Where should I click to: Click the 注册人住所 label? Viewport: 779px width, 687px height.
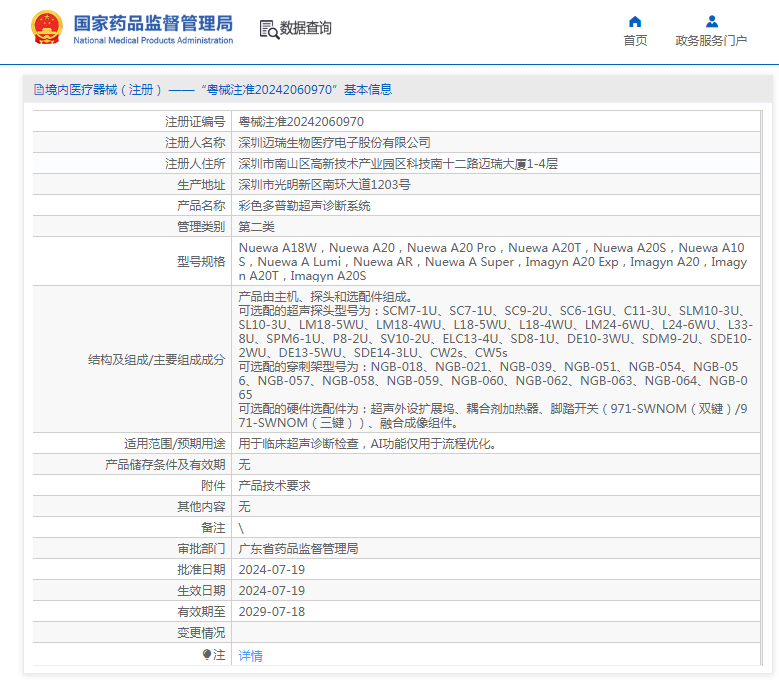coord(195,163)
